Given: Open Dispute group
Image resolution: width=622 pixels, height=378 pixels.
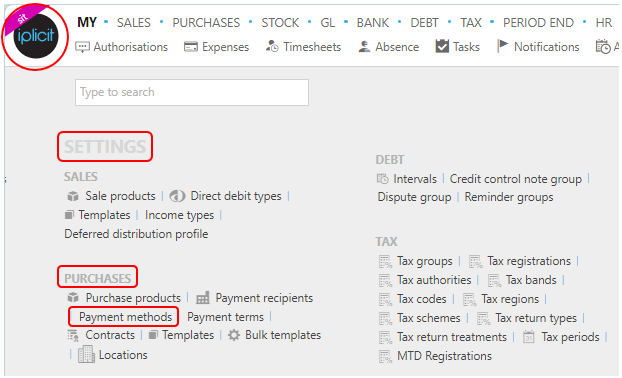Looking at the screenshot, I should pos(414,197).
